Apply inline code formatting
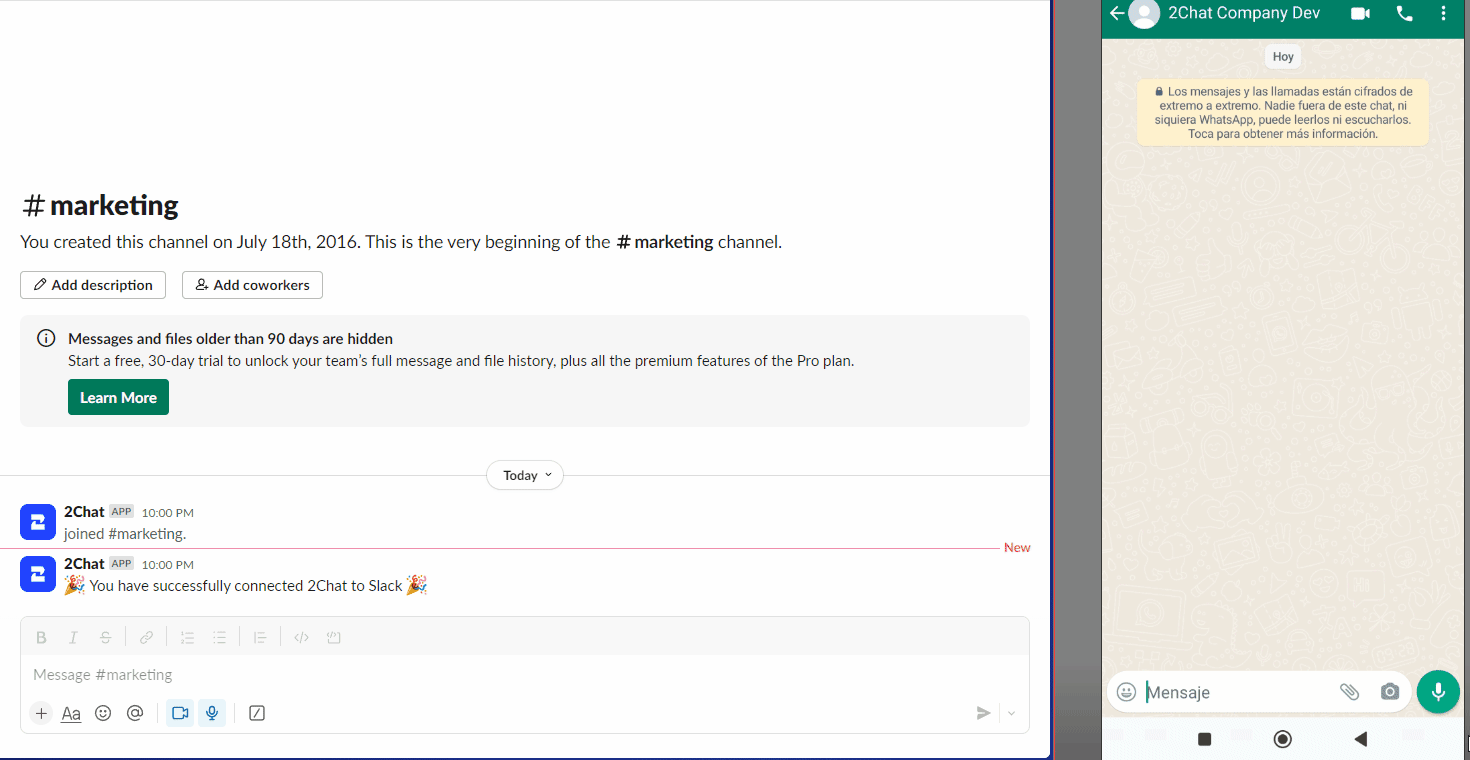 click(301, 637)
